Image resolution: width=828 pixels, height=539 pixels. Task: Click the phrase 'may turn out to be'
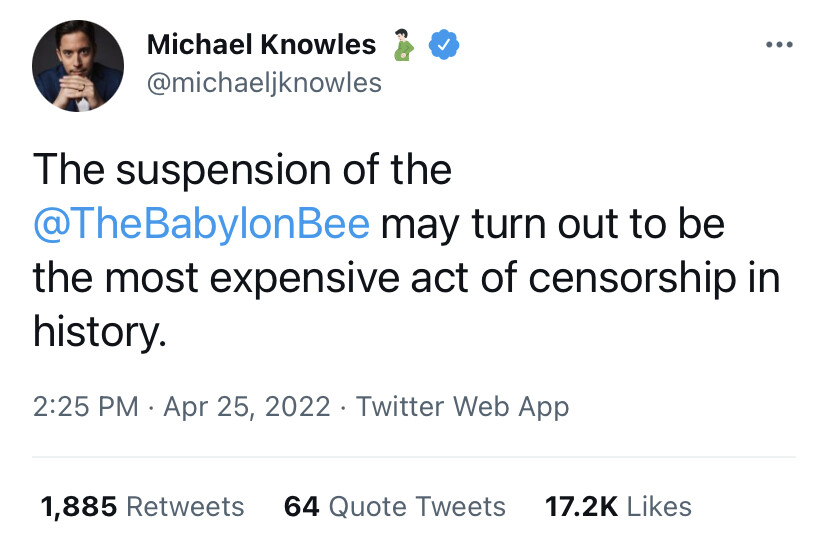tap(552, 224)
